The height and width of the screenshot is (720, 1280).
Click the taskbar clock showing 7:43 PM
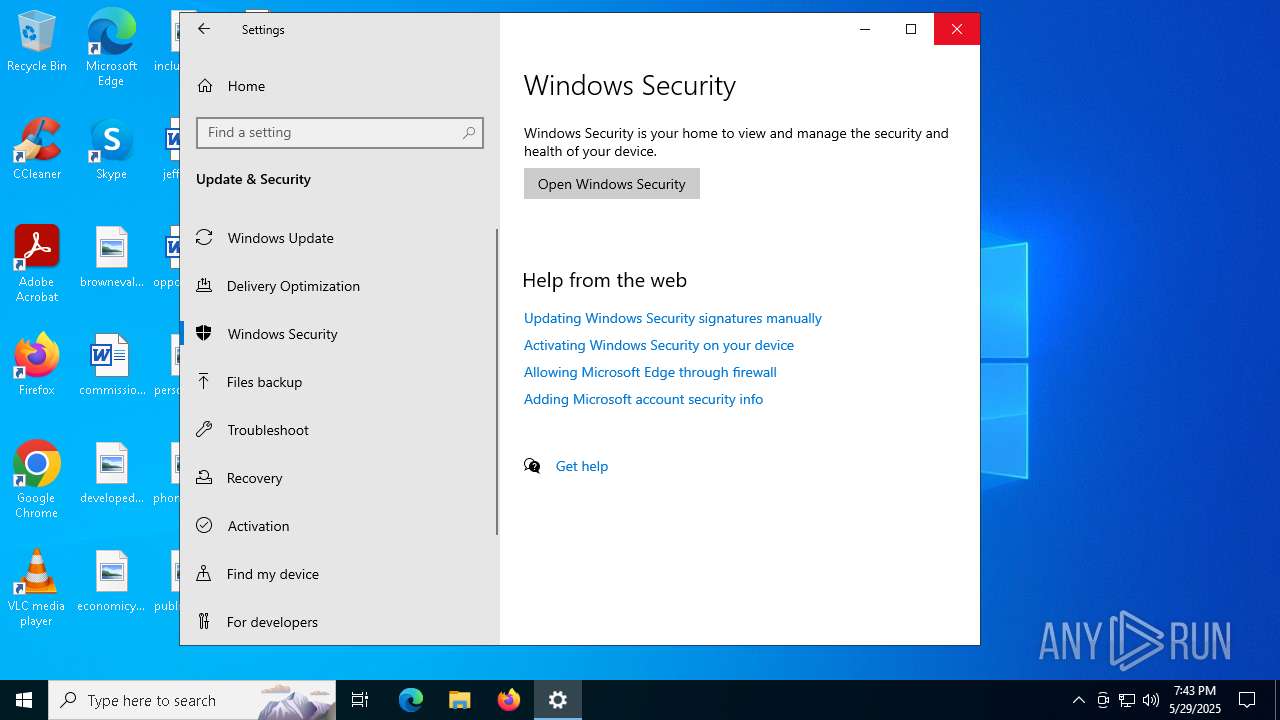(1195, 700)
